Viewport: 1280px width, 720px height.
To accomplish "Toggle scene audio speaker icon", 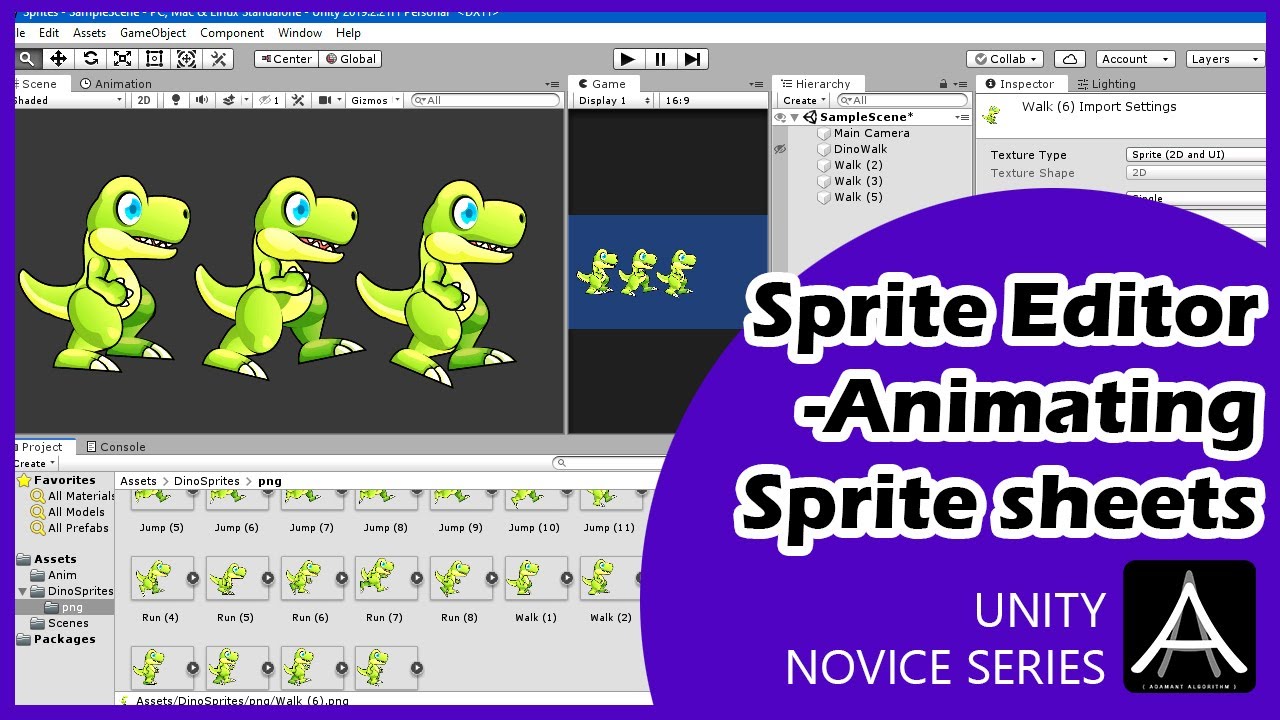I will click(202, 100).
